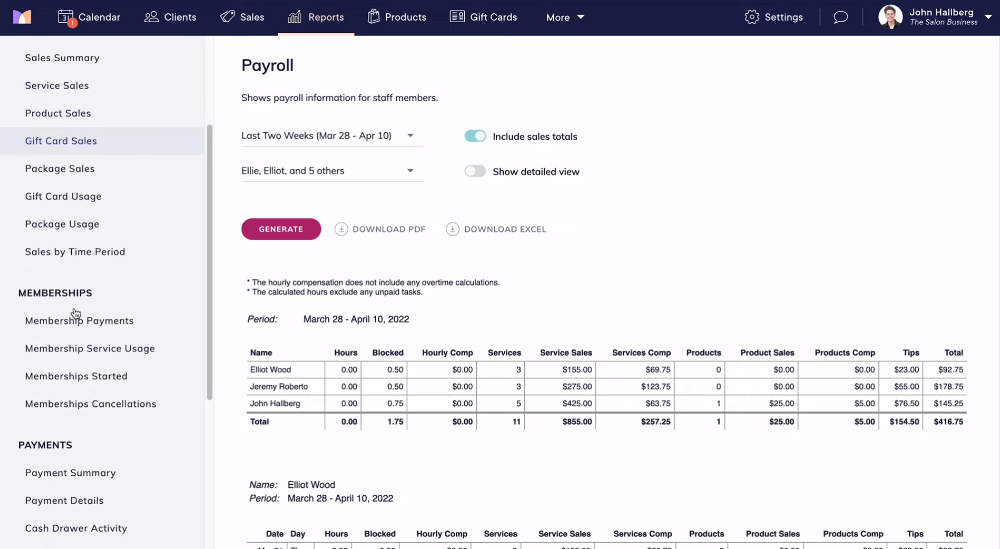Click the Generate button
This screenshot has width=1000, height=549.
point(281,229)
